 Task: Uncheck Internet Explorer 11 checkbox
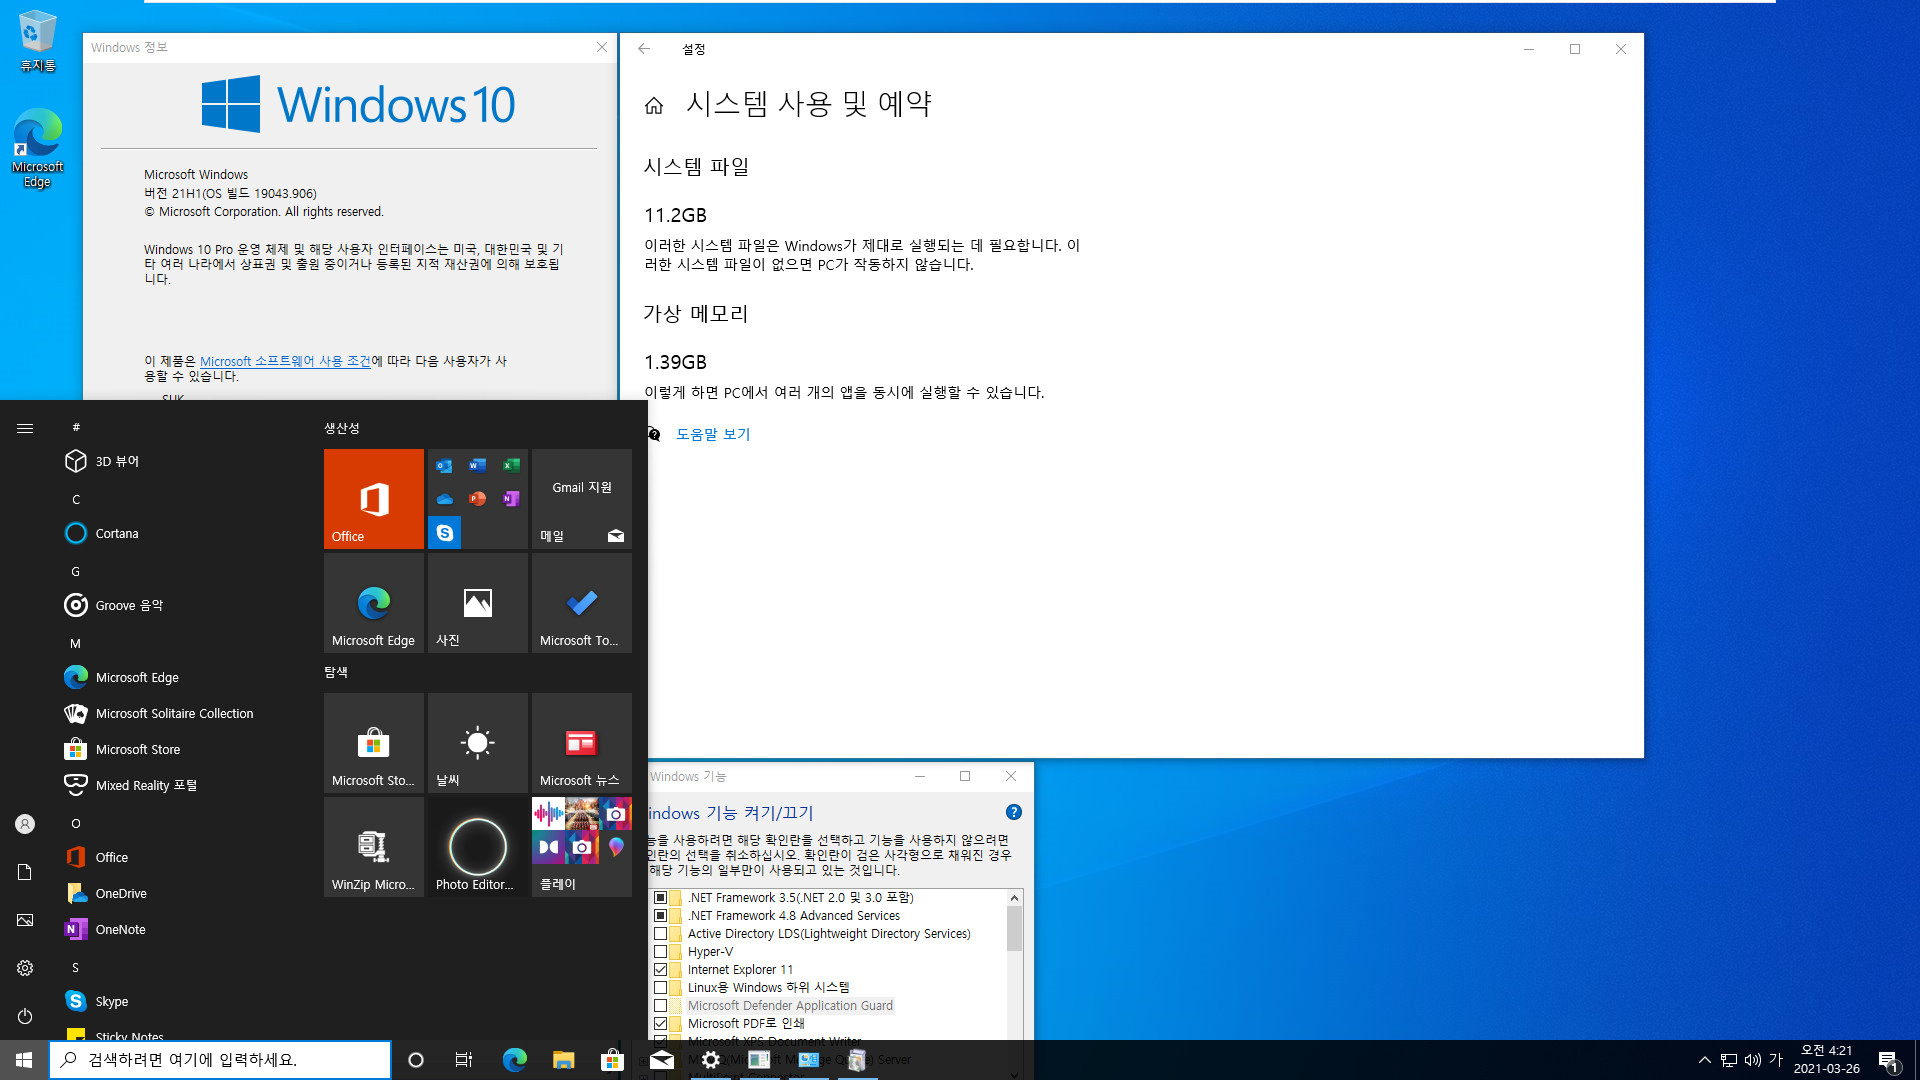(660, 969)
